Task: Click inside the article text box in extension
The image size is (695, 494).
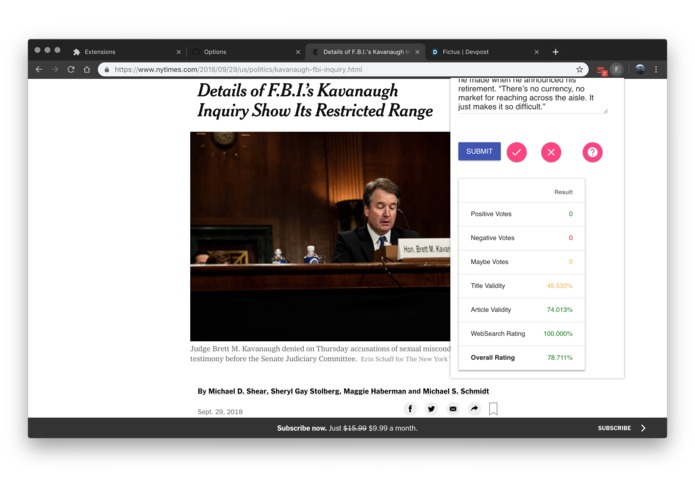Action: click(532, 96)
